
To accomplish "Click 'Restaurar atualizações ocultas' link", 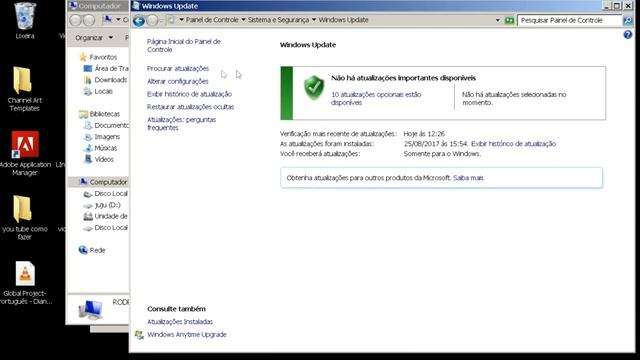I will click(191, 107).
